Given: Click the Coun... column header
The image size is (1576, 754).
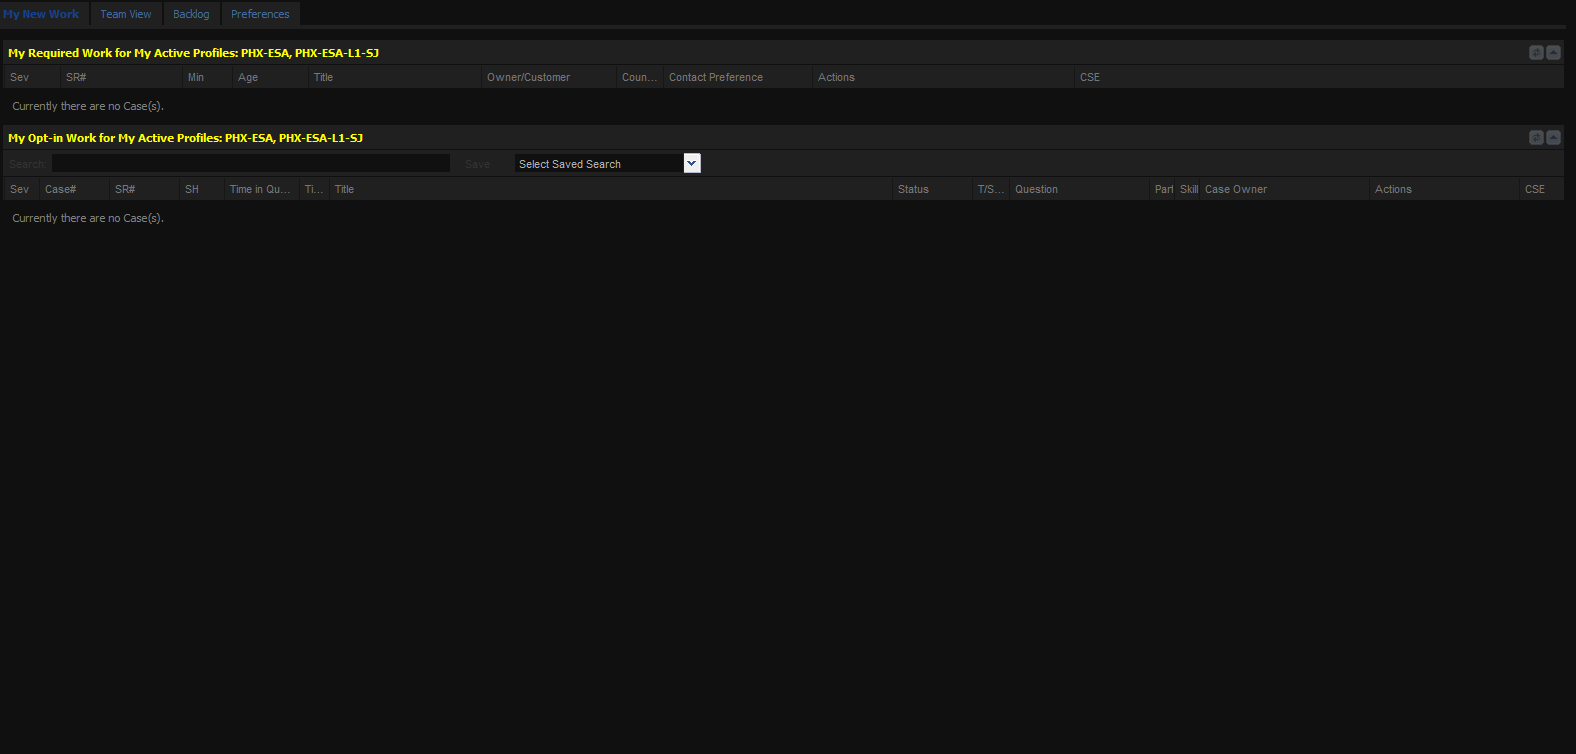Looking at the screenshot, I should pos(640,77).
